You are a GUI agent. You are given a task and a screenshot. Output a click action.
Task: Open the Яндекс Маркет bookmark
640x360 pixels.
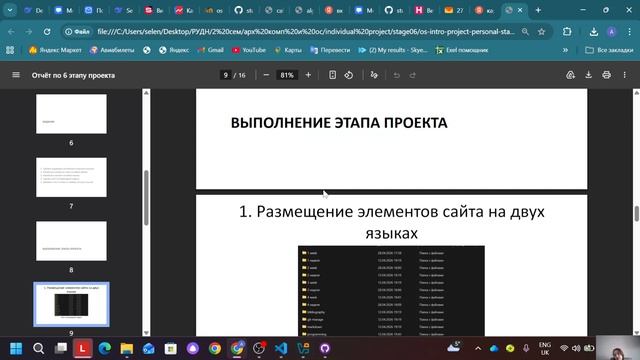point(55,50)
